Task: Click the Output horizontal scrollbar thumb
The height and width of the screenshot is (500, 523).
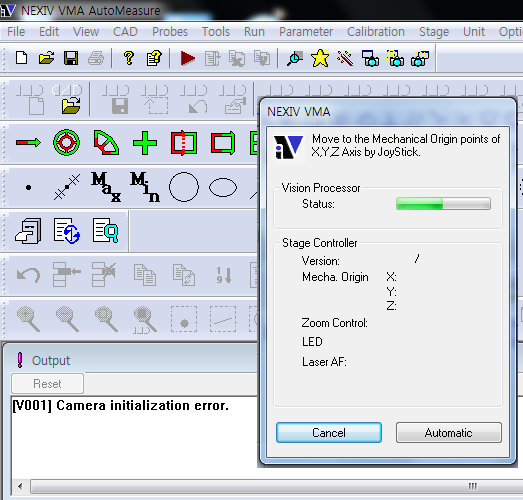Action: click(277, 486)
